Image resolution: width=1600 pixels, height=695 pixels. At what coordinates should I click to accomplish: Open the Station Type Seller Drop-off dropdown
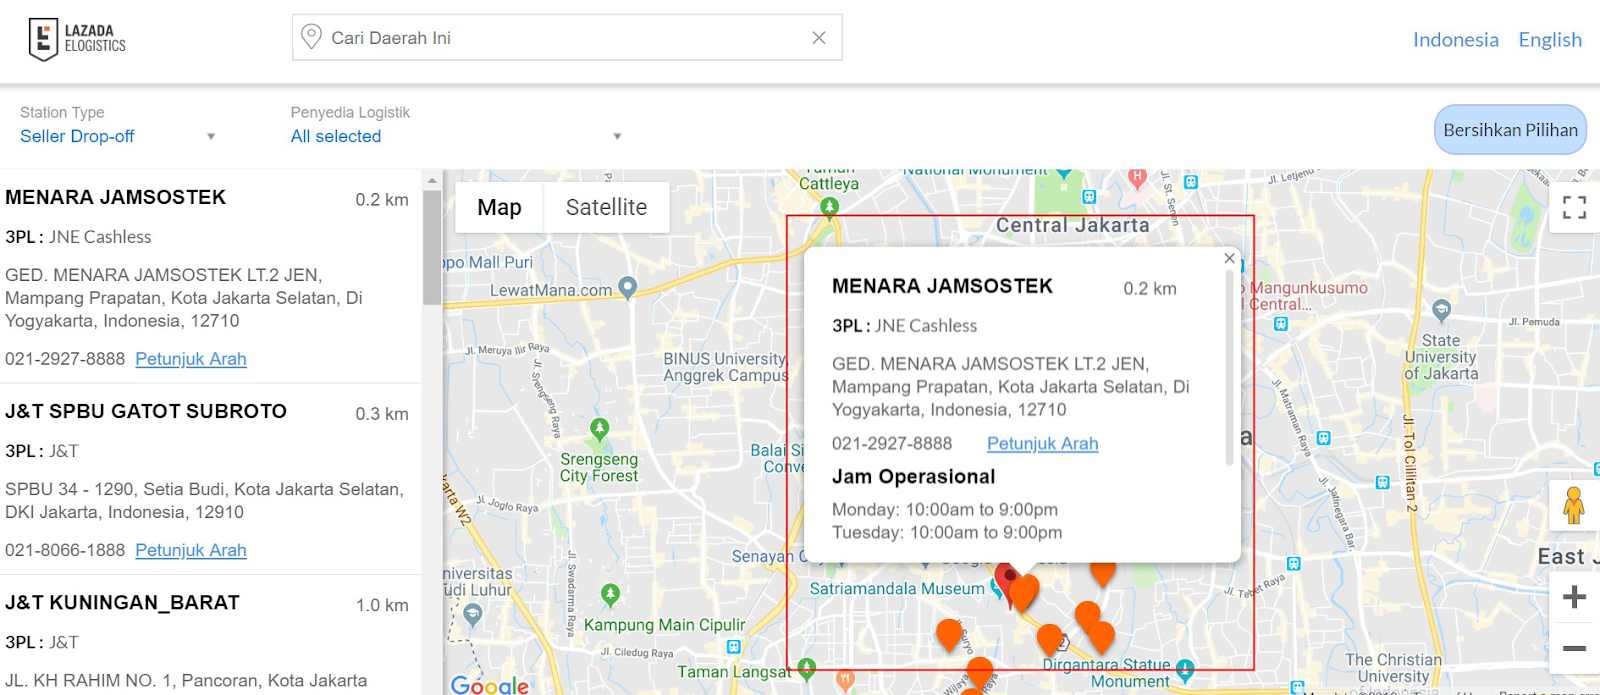pyautogui.click(x=118, y=136)
